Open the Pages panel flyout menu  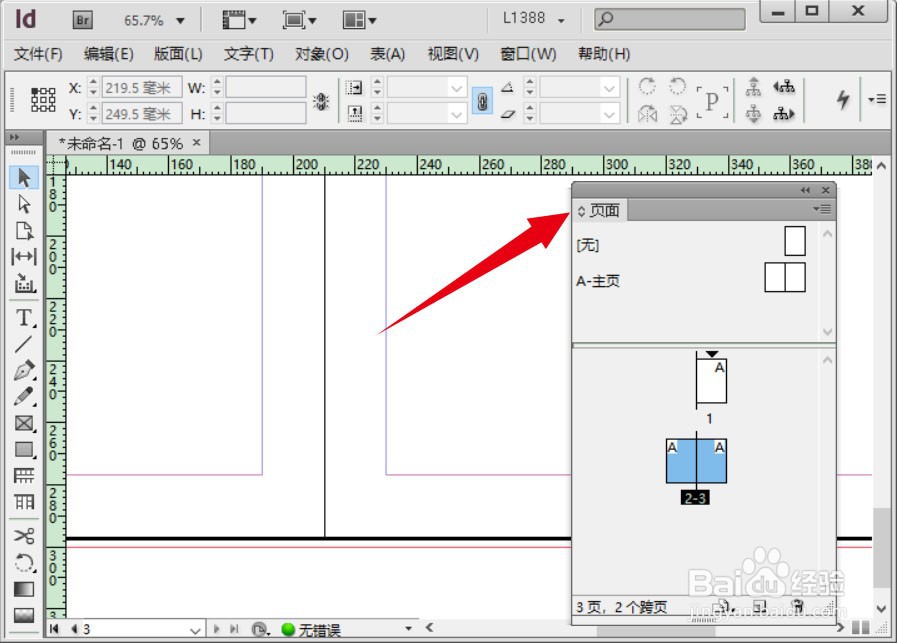[x=822, y=209]
